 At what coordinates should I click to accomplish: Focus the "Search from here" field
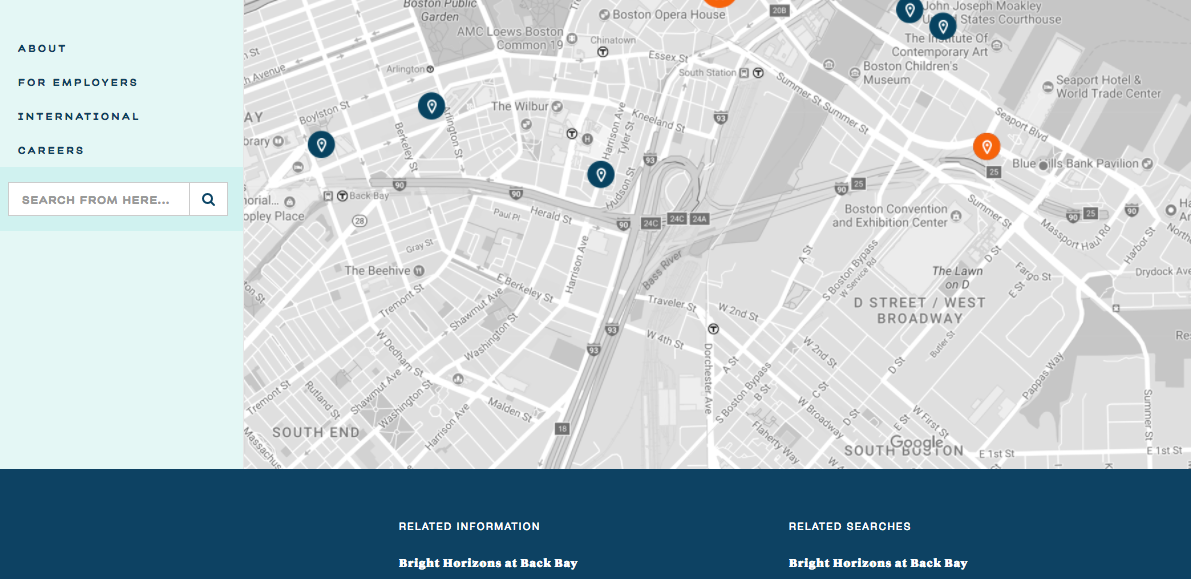pyautogui.click(x=99, y=199)
